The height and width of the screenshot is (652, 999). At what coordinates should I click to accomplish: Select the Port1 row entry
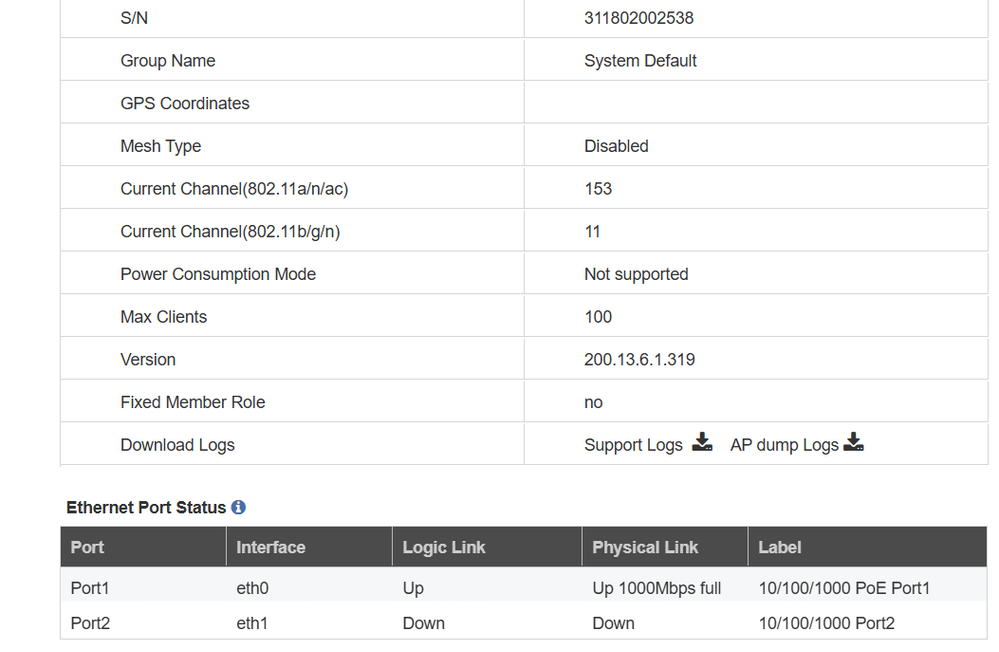tap(90, 588)
